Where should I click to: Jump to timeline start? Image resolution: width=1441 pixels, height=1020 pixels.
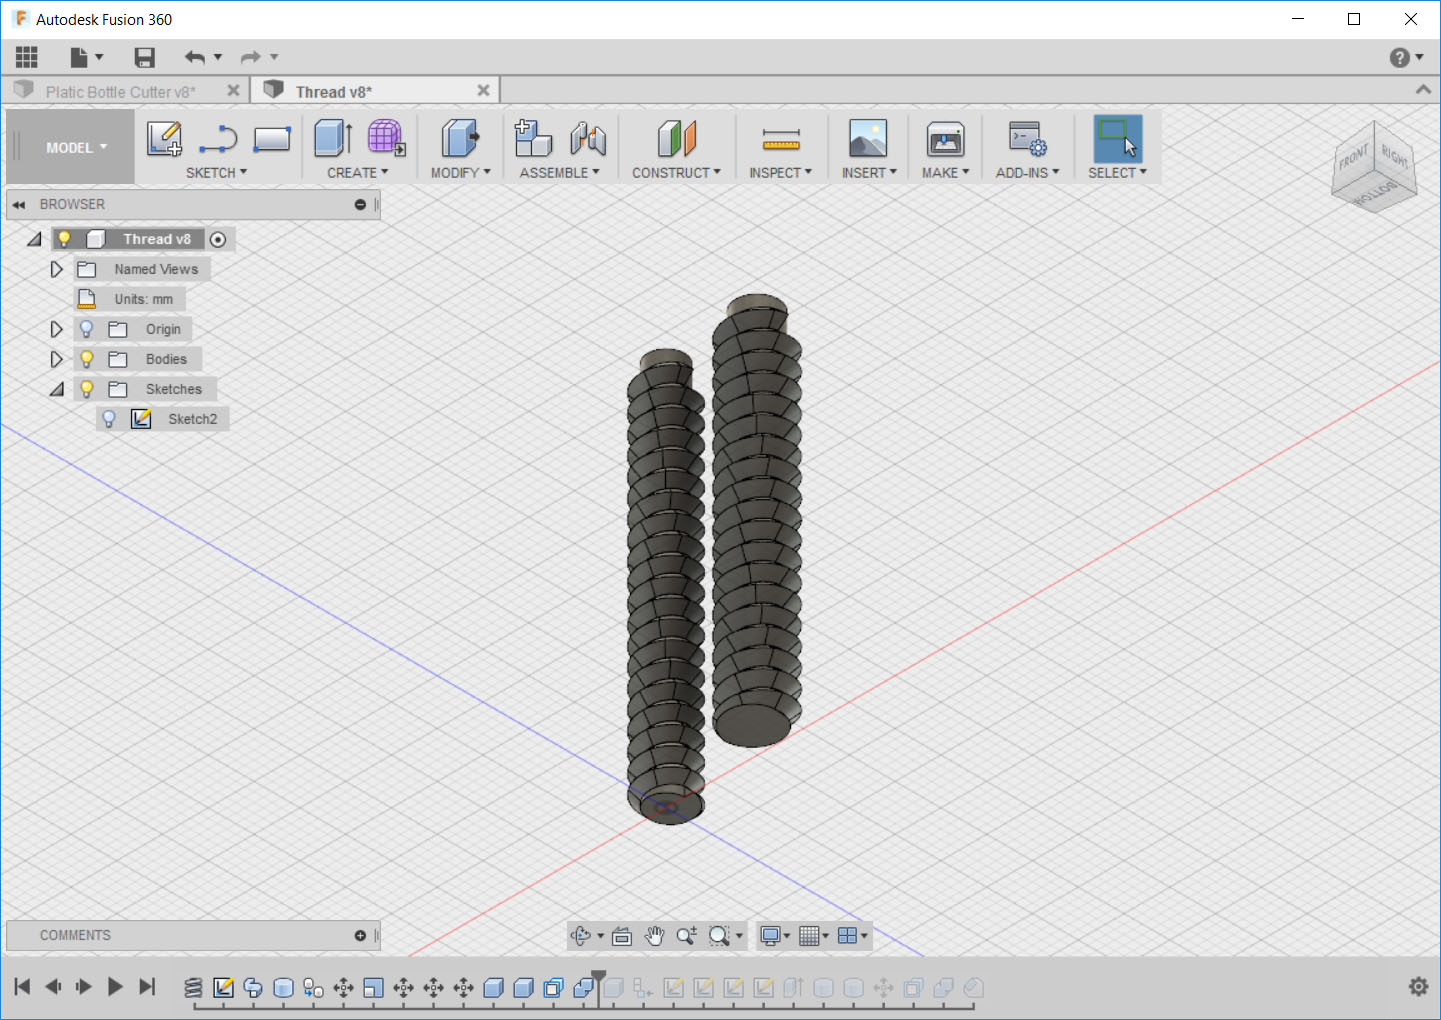pyautogui.click(x=22, y=987)
